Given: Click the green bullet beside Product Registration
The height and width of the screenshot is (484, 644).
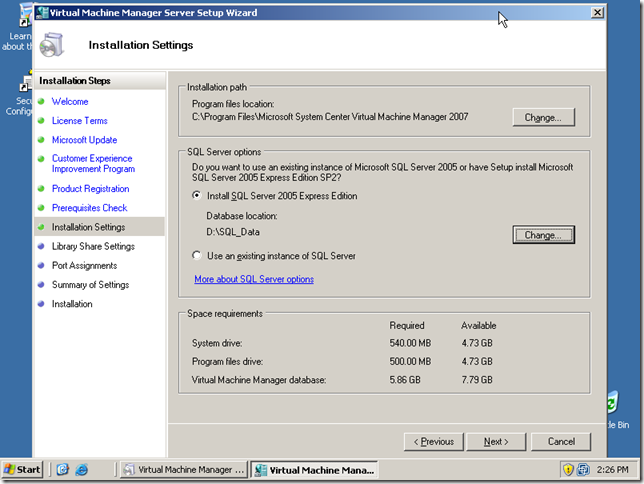Looking at the screenshot, I should coord(41,189).
